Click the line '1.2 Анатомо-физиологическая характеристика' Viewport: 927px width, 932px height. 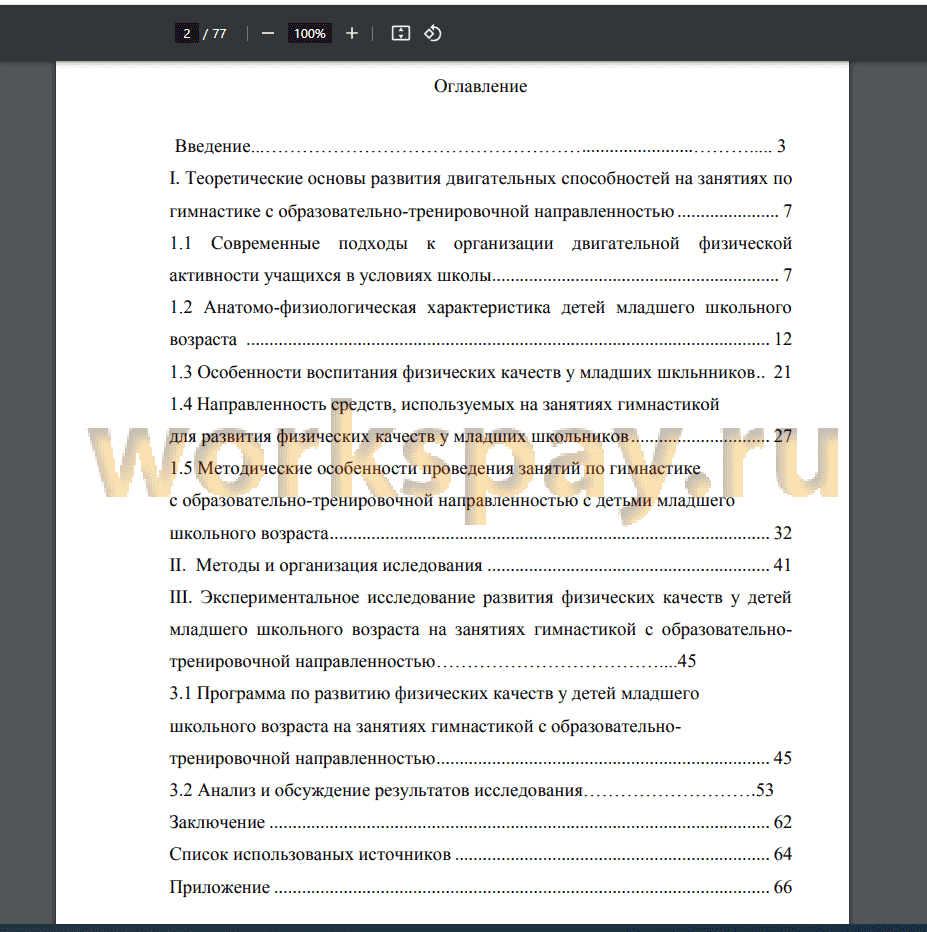coord(480,307)
